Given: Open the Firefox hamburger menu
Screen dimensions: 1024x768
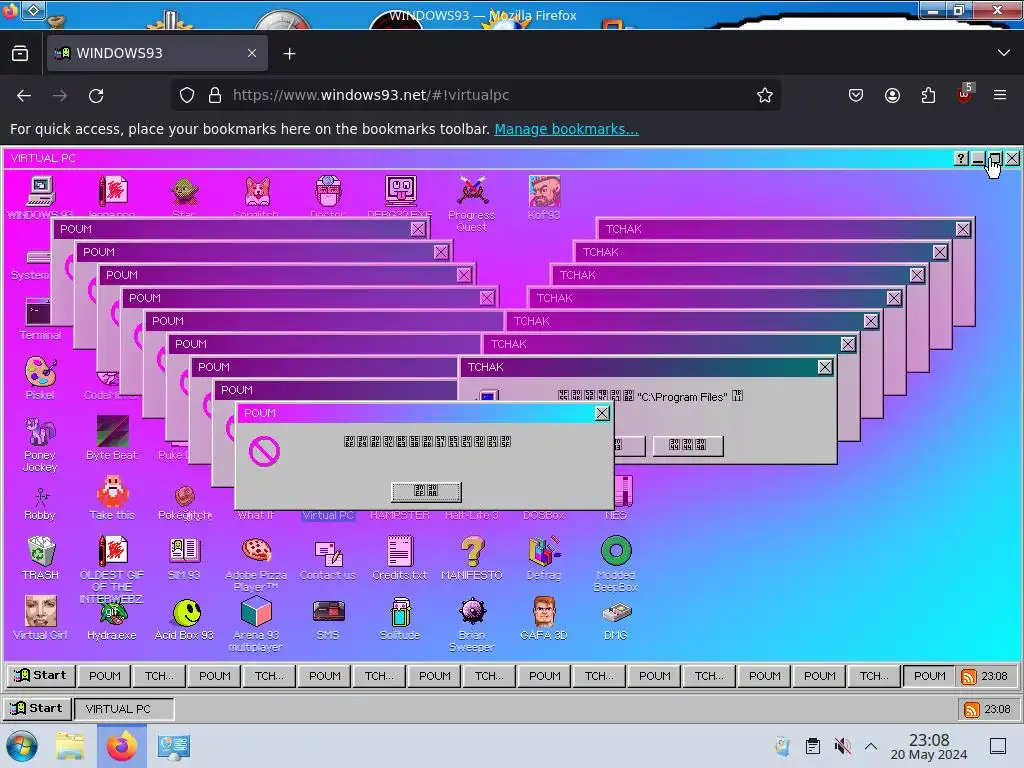Looking at the screenshot, I should (x=1000, y=95).
